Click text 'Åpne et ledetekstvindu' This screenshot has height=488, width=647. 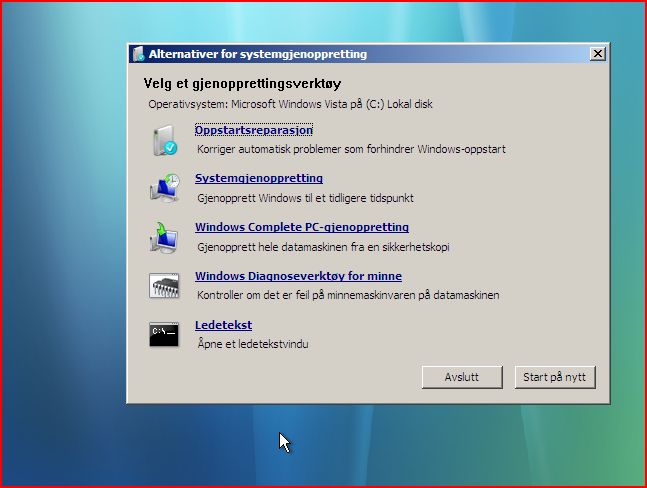click(253, 344)
